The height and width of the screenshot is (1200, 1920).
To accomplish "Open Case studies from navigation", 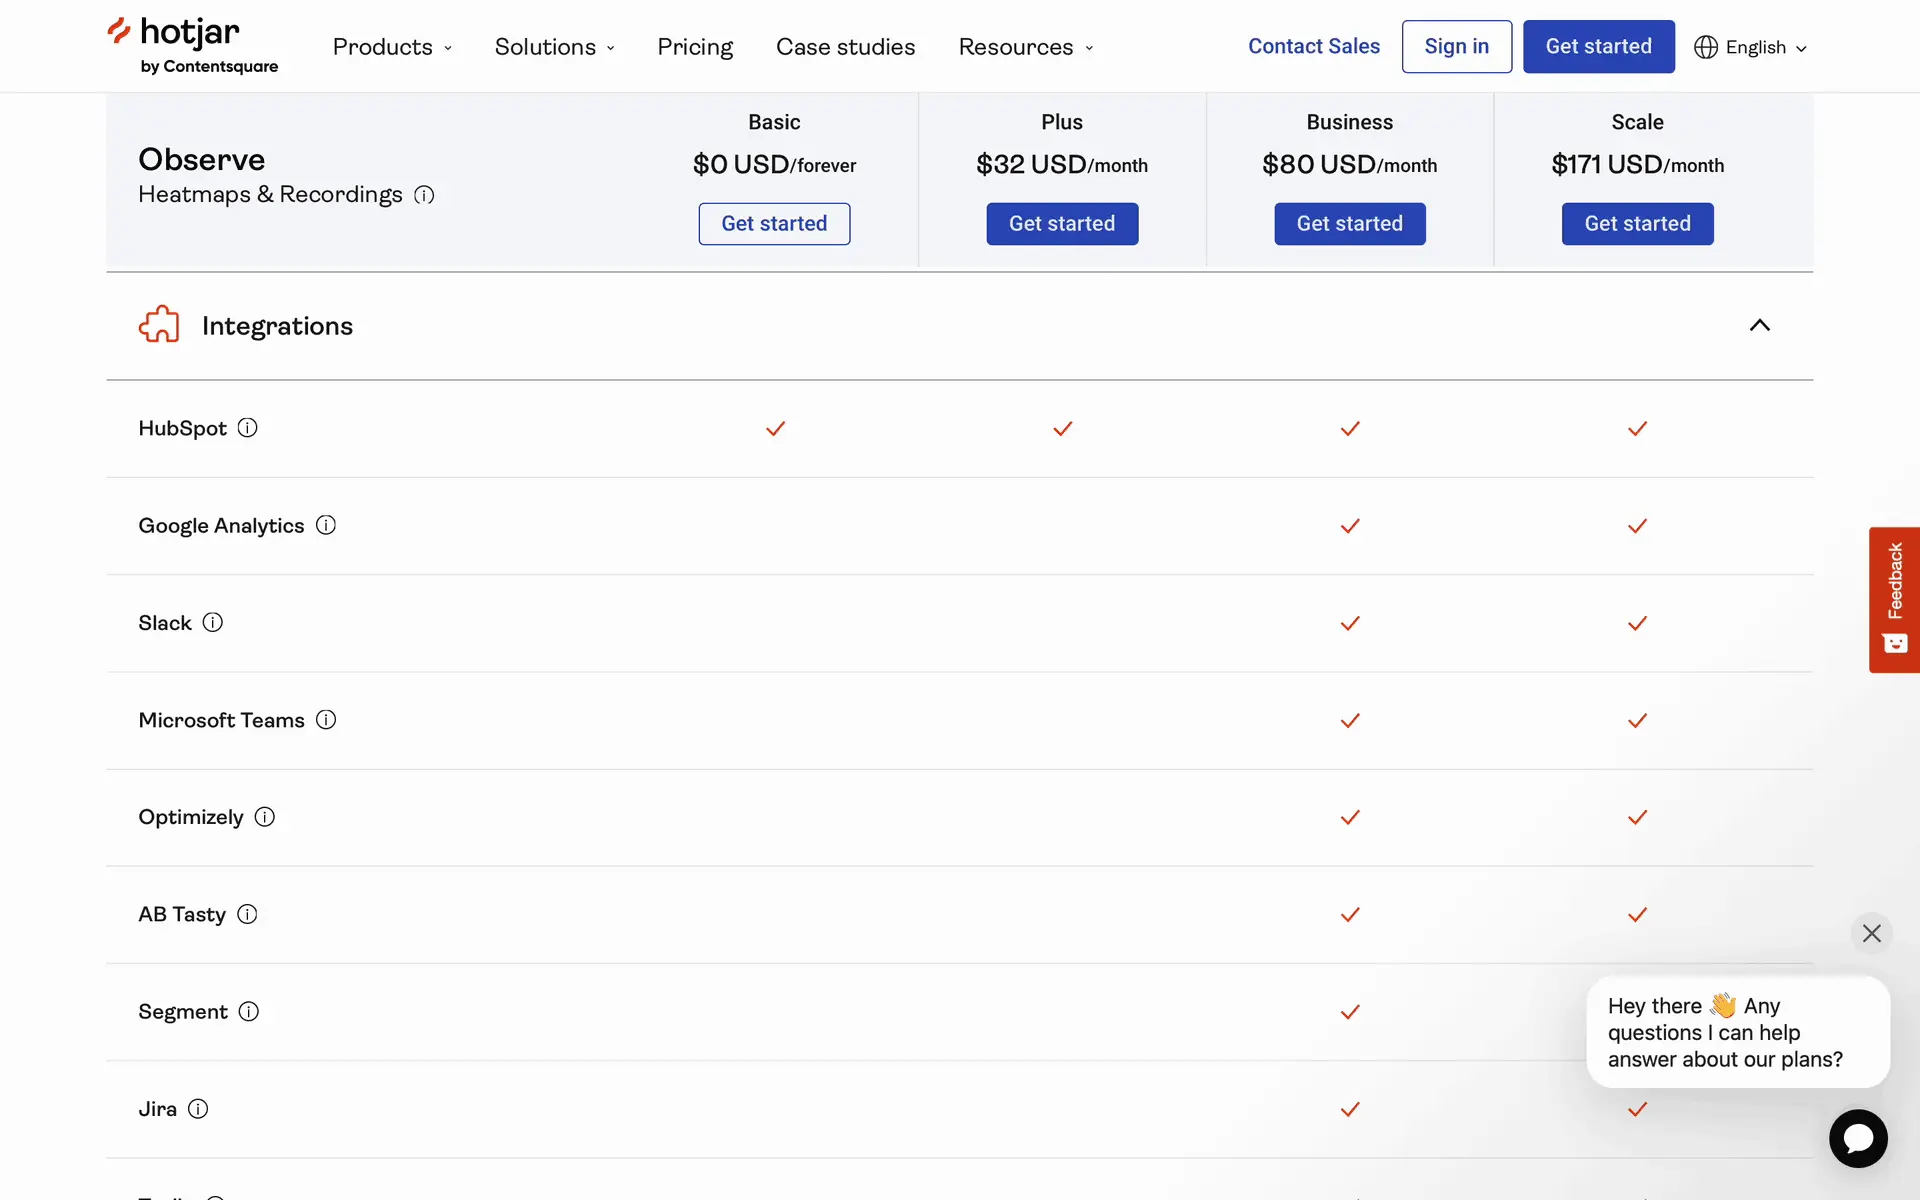I will (x=845, y=47).
